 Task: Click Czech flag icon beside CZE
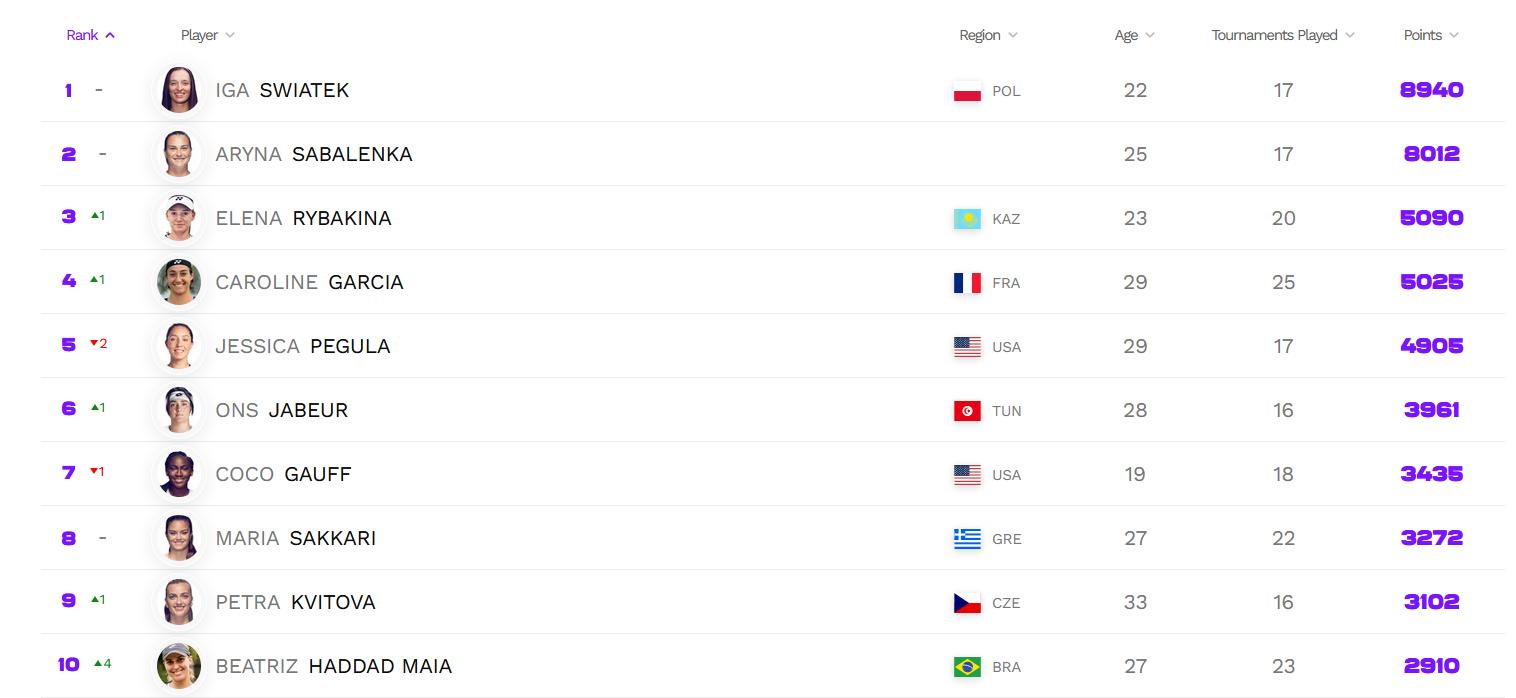click(x=967, y=603)
